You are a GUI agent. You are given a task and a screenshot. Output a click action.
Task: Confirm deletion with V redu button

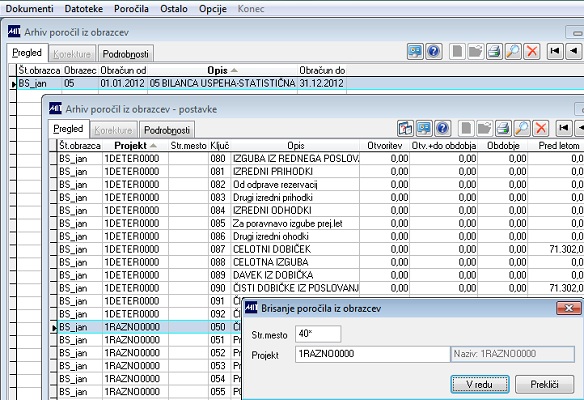click(480, 384)
